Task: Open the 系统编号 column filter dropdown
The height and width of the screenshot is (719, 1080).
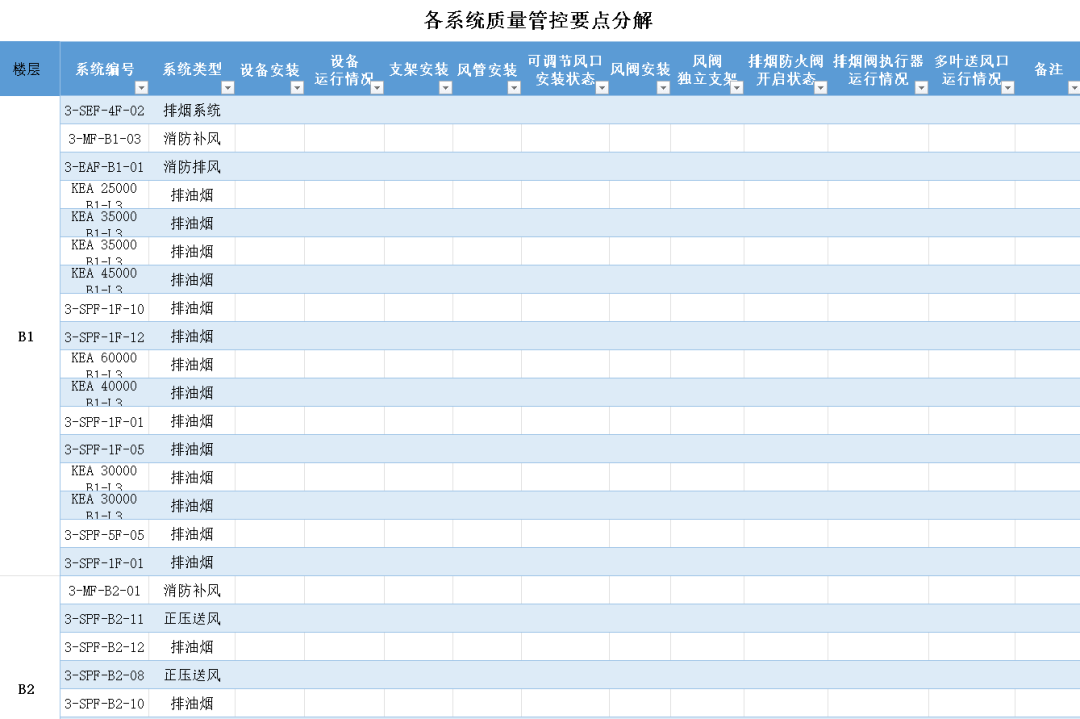Action: (140, 88)
